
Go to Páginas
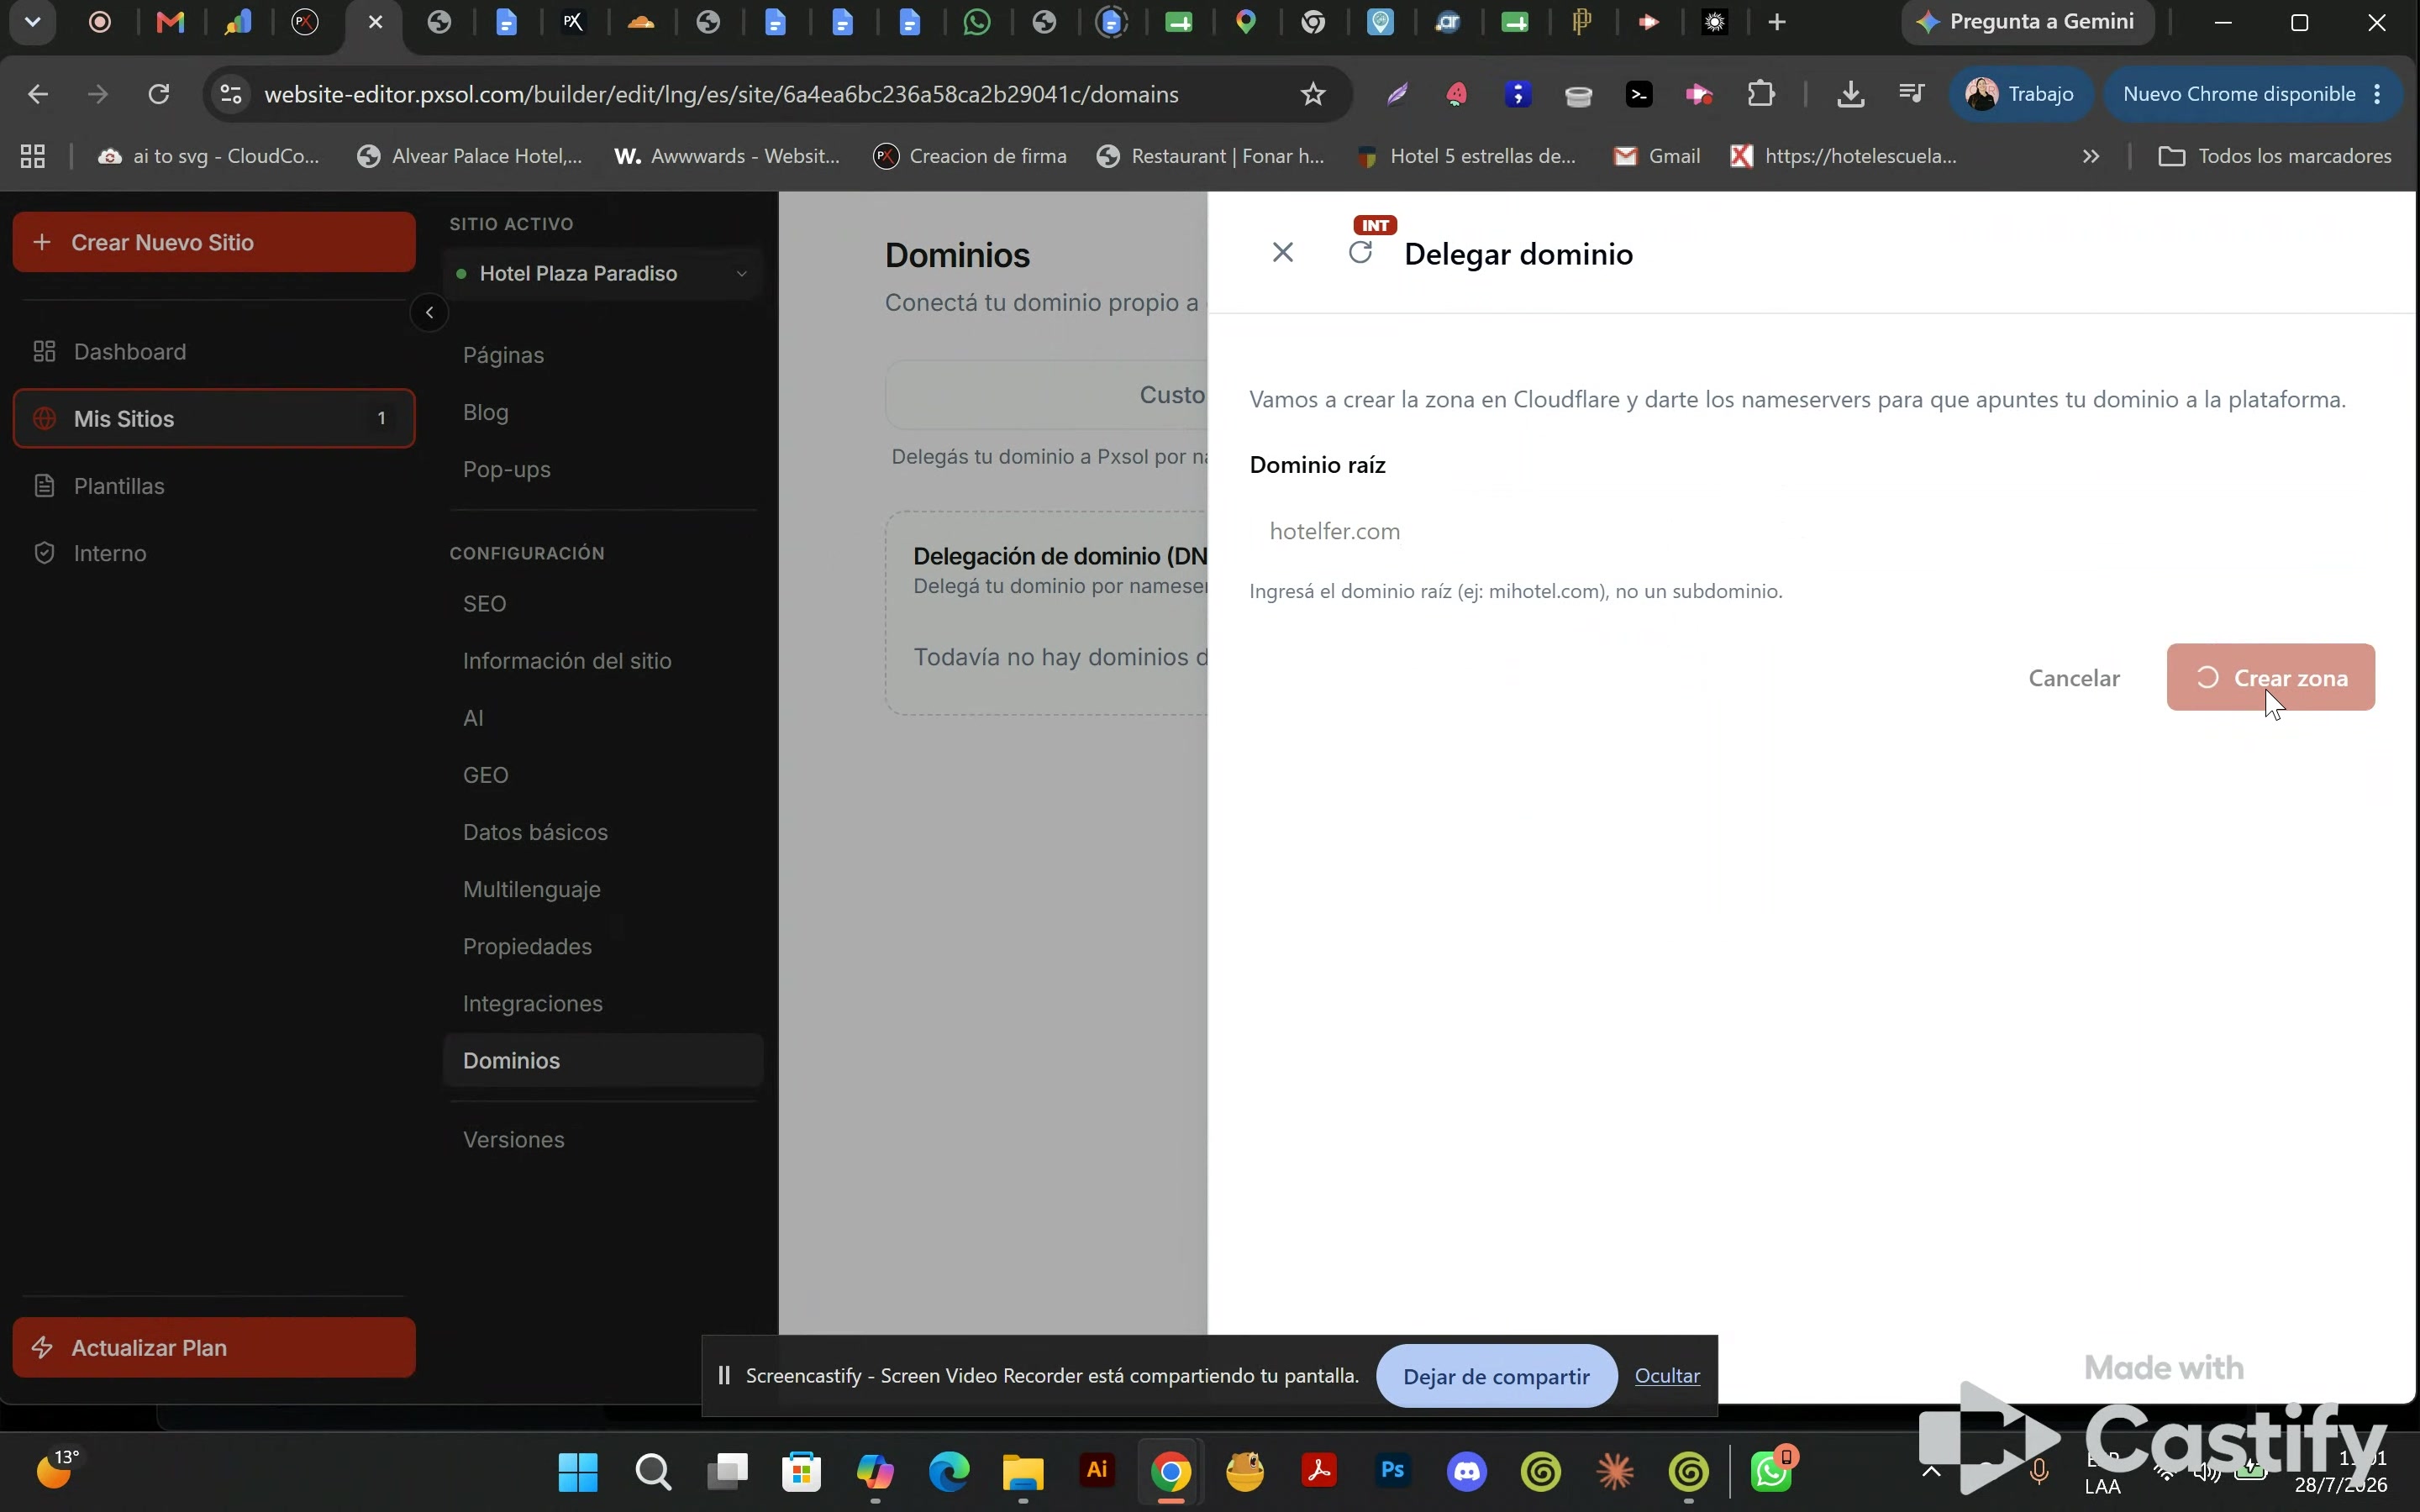(x=504, y=355)
